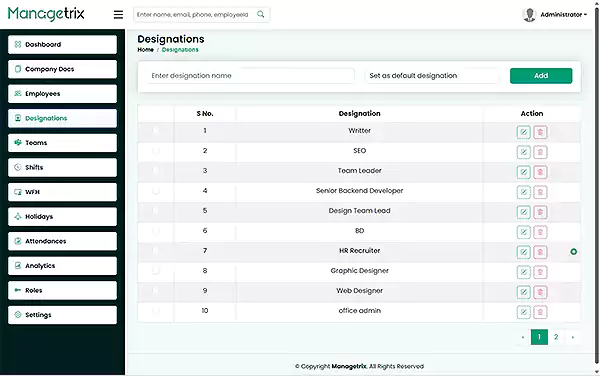
Task: Delete the Design Team Lead row
Action: point(540,212)
